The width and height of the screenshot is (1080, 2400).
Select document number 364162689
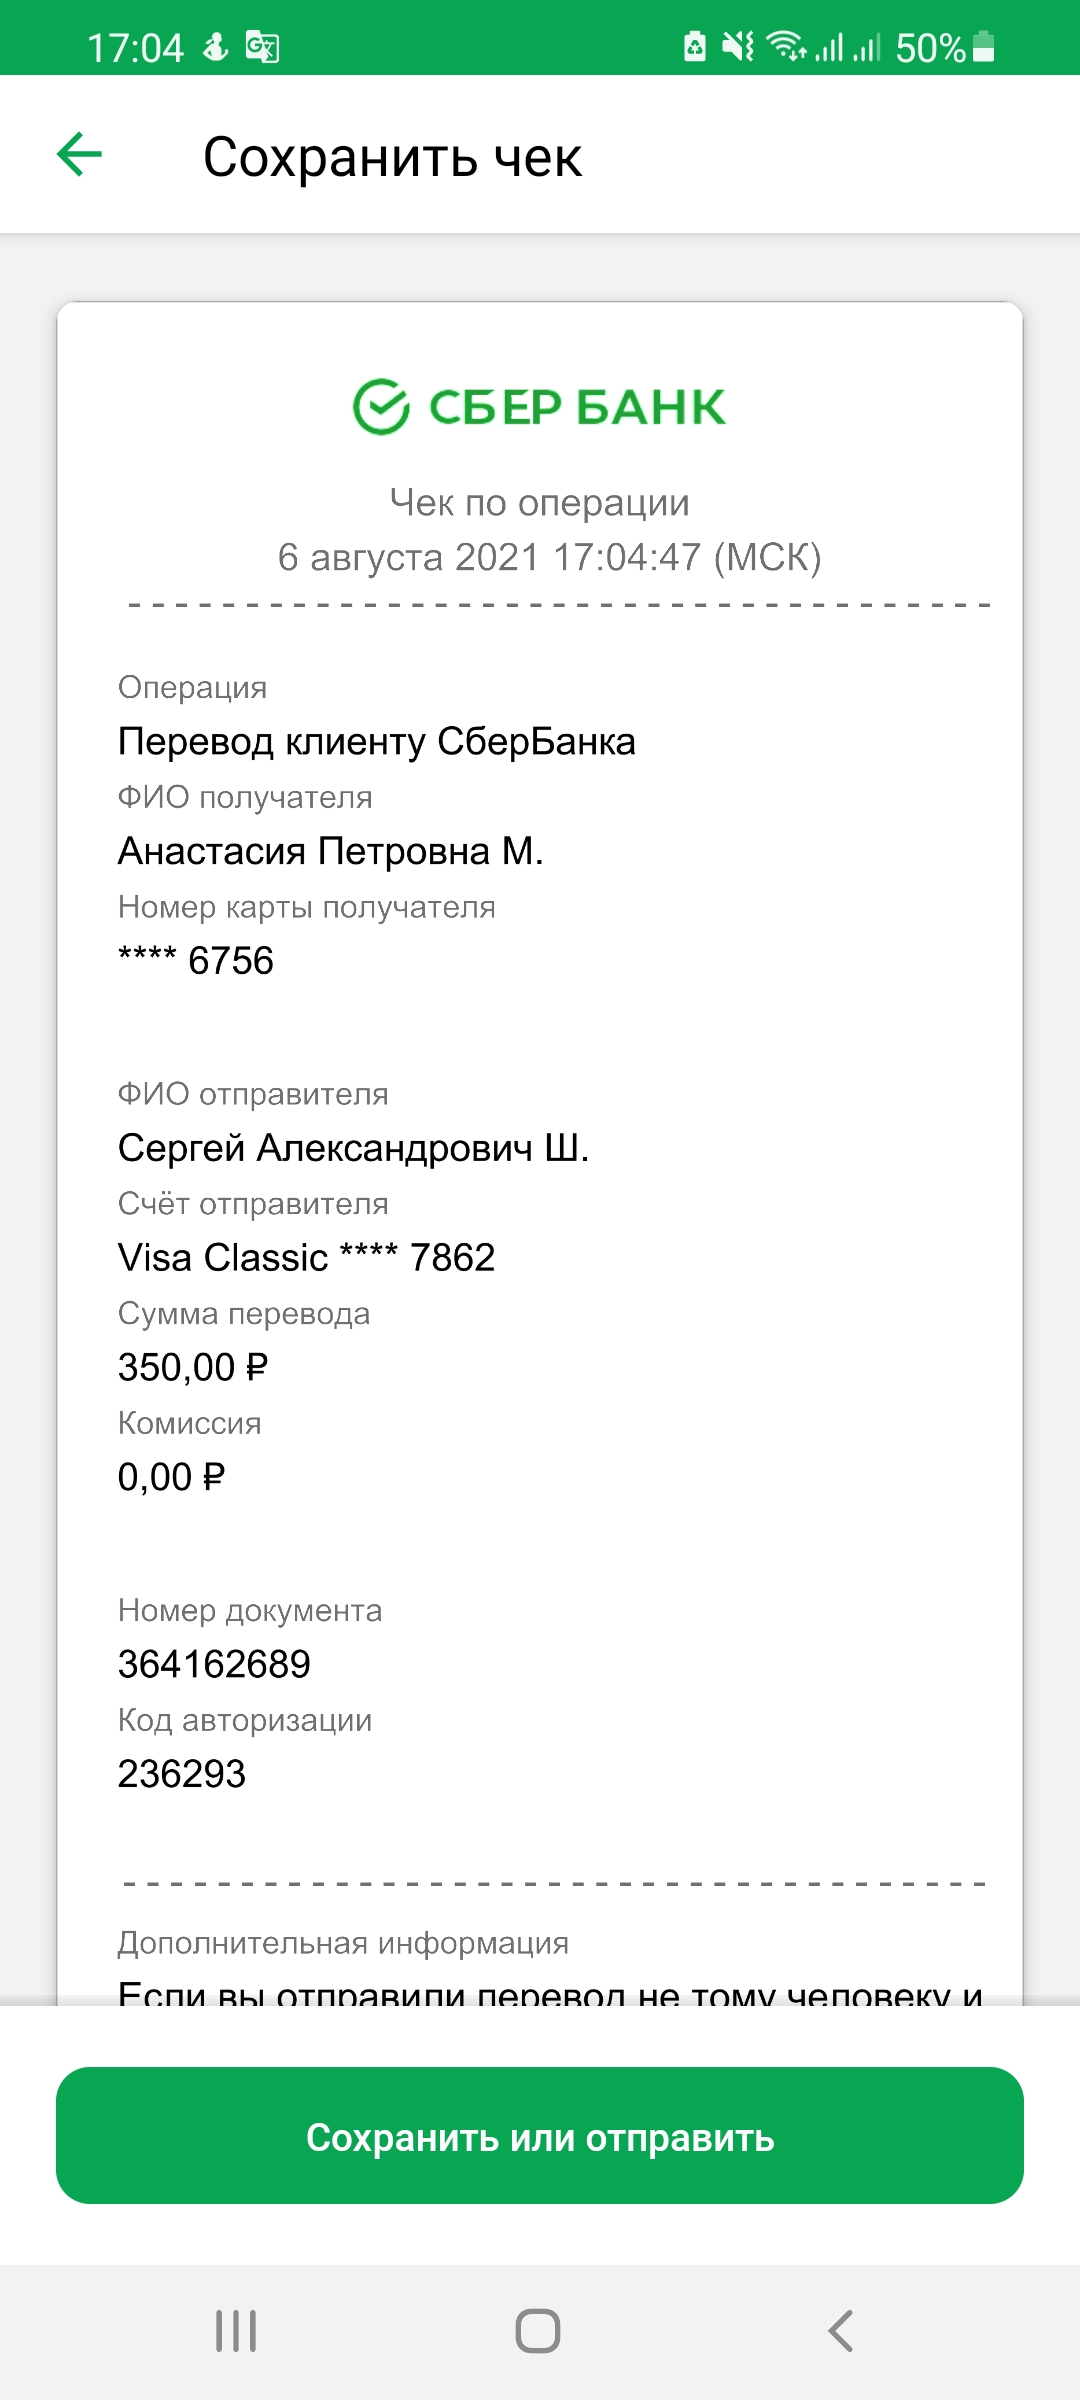pos(214,1665)
